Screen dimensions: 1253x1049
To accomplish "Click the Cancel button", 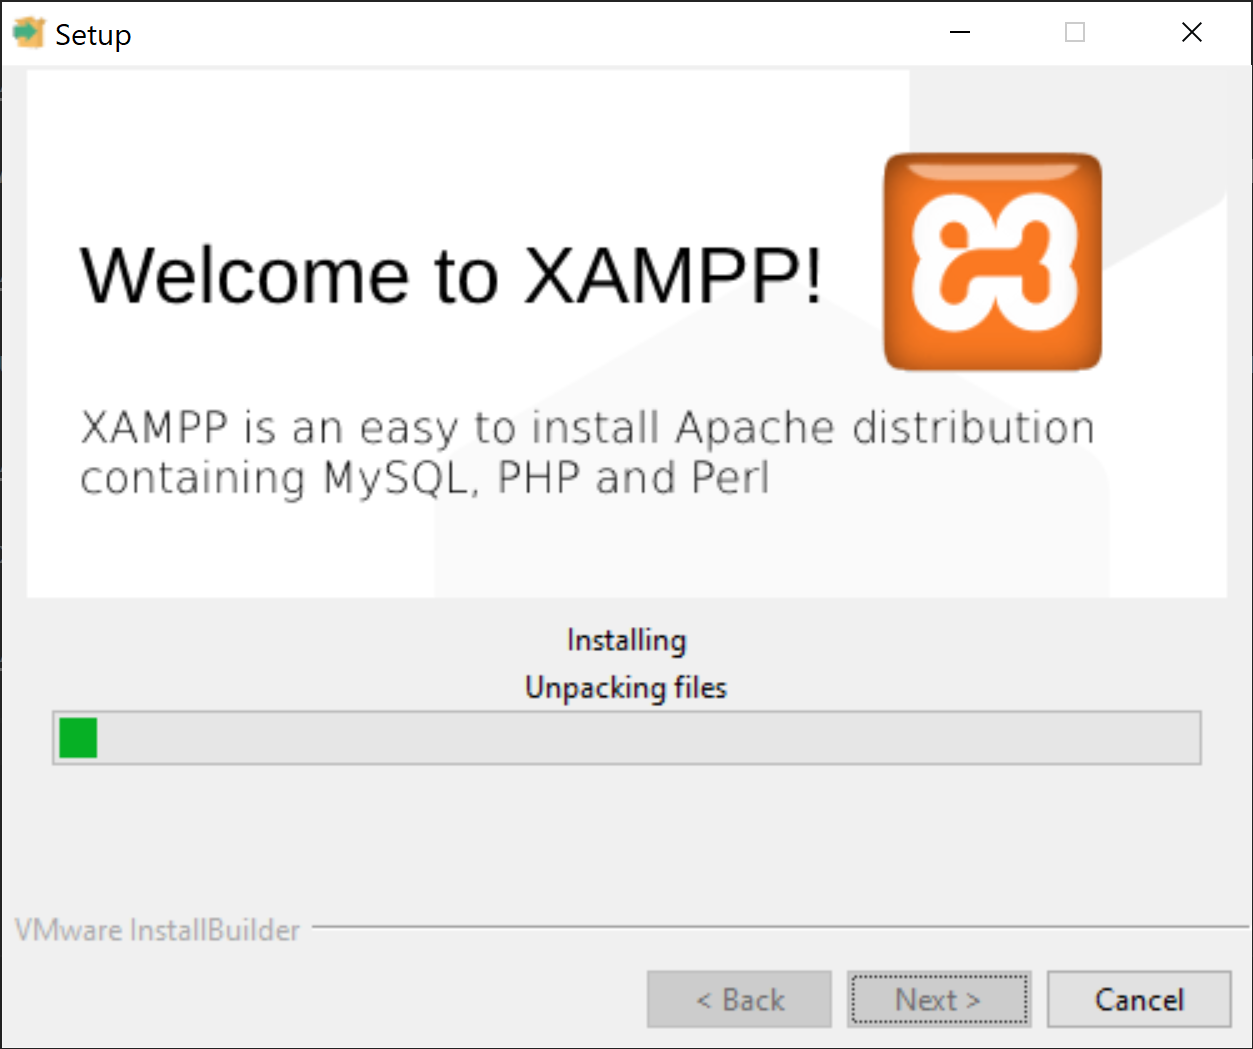I will pos(1139,999).
